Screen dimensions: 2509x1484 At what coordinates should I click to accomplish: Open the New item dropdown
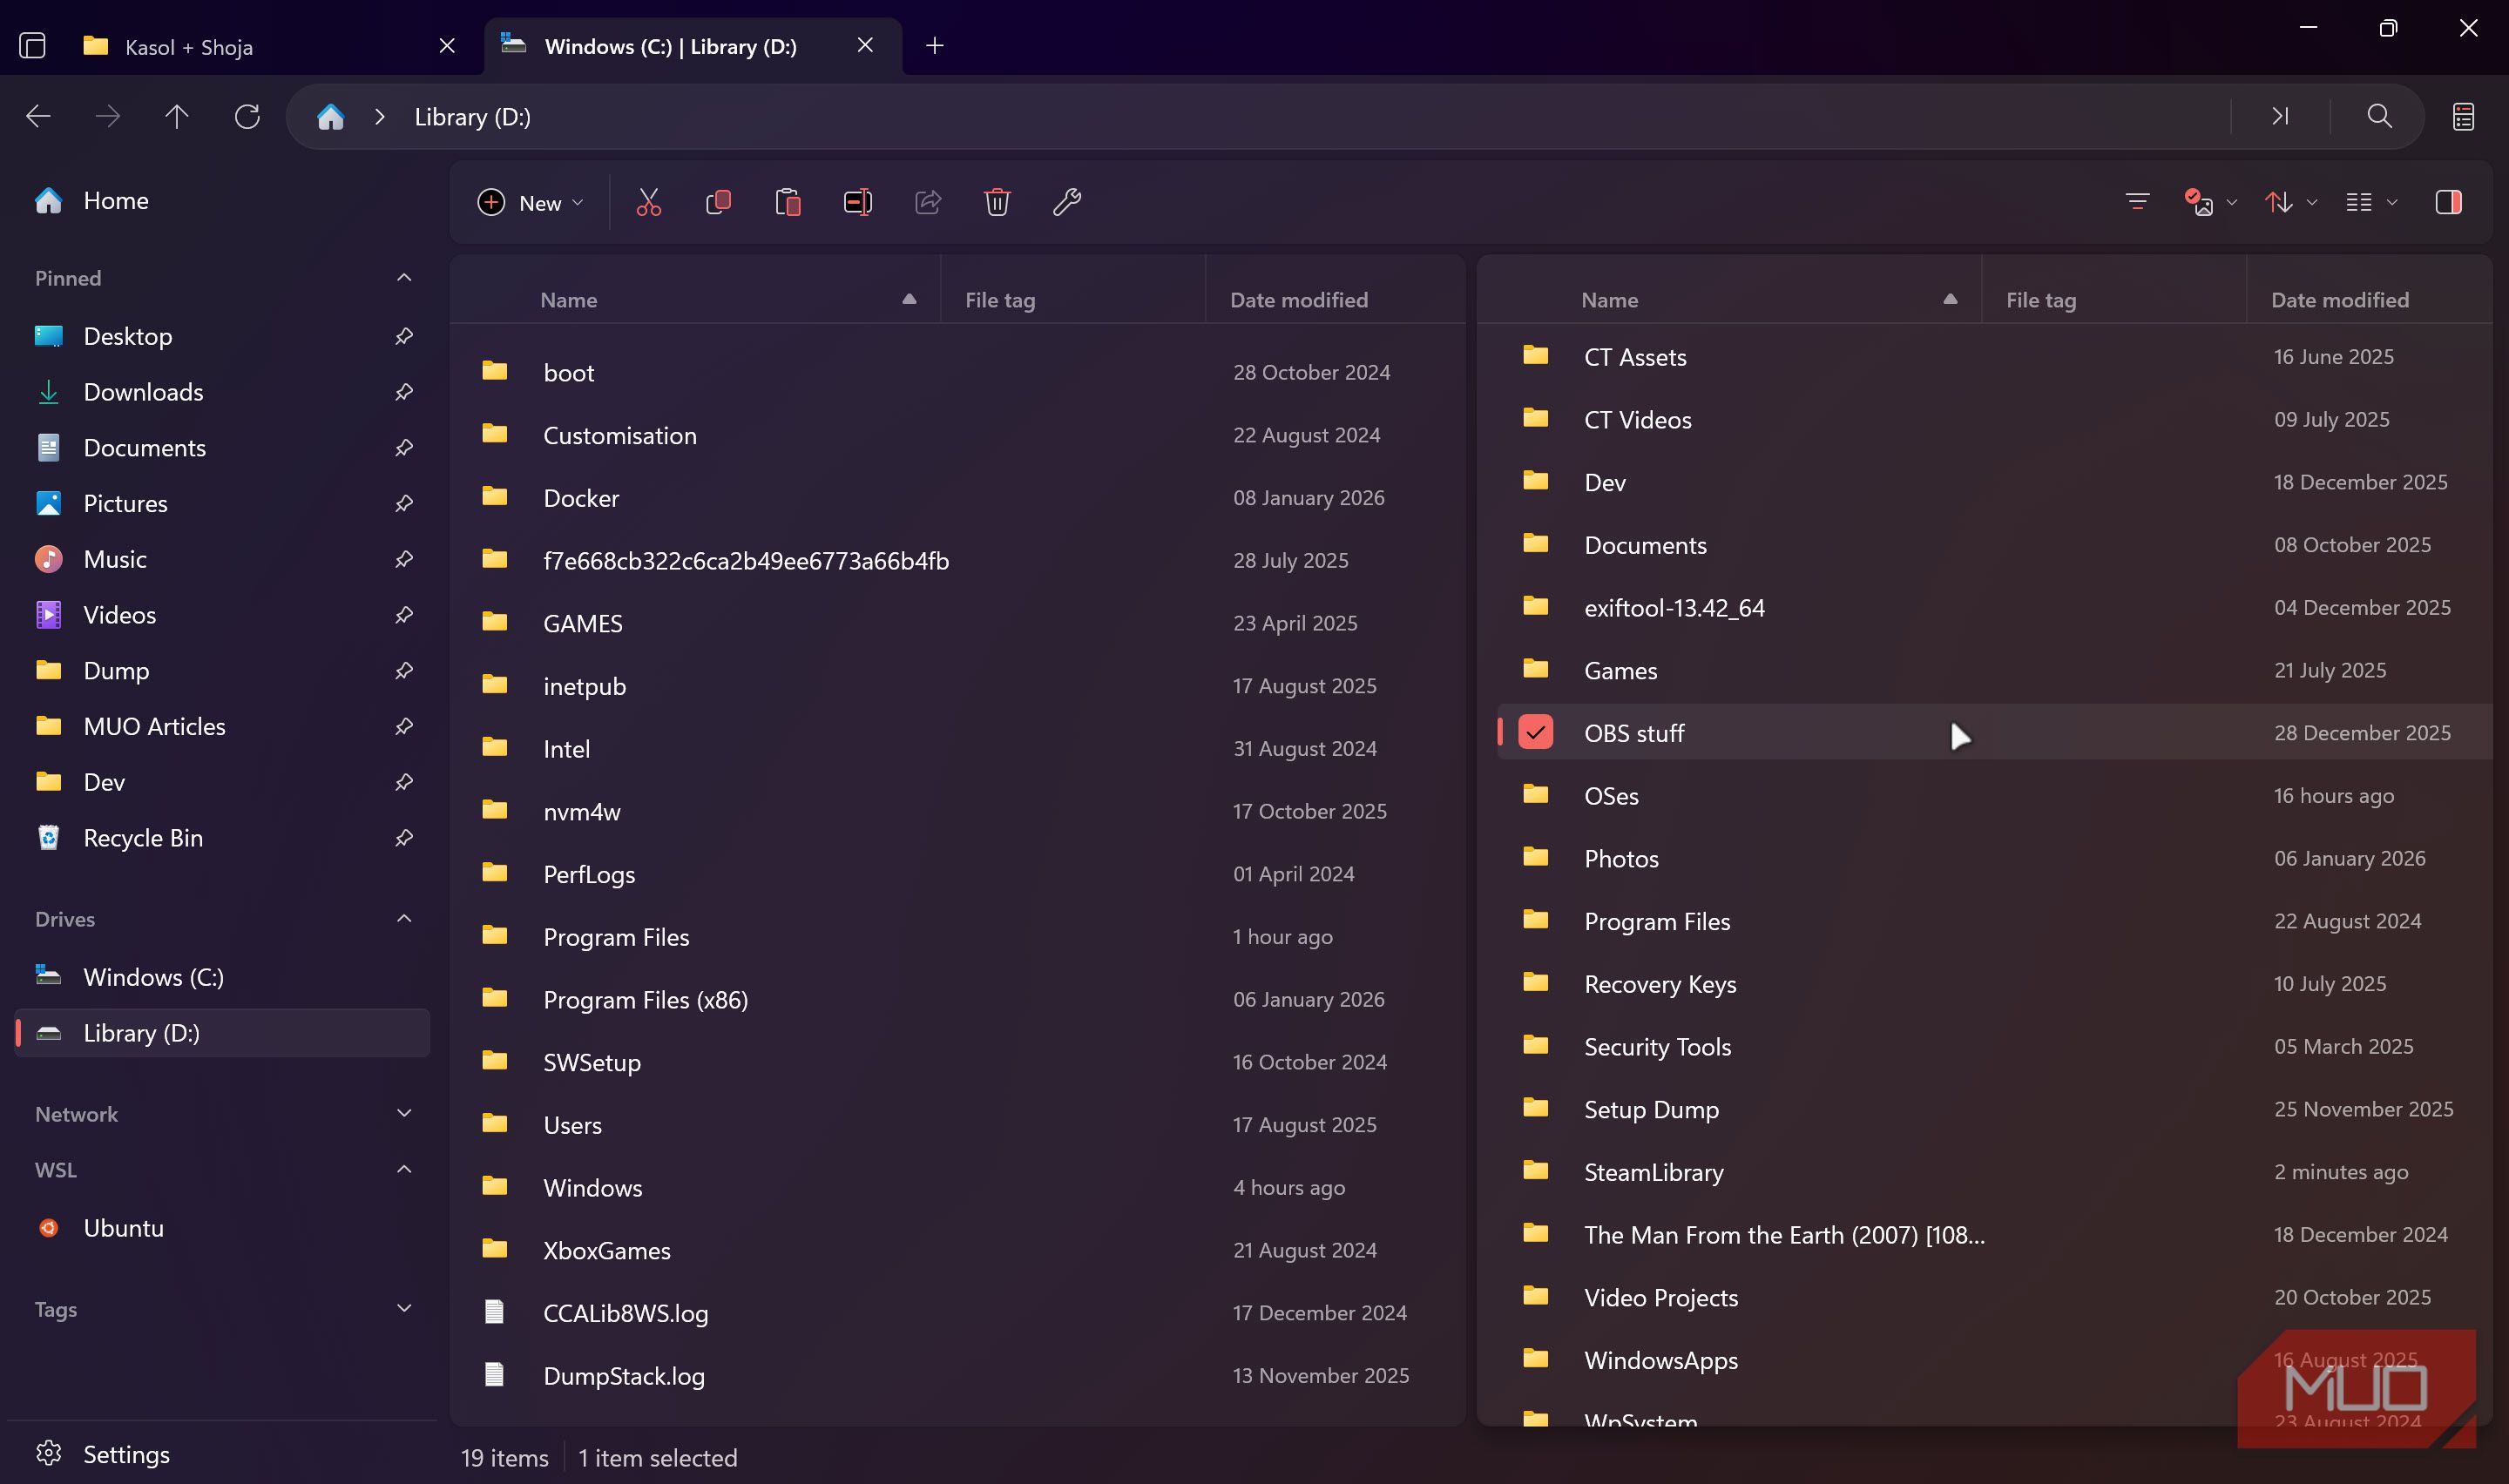tap(530, 203)
